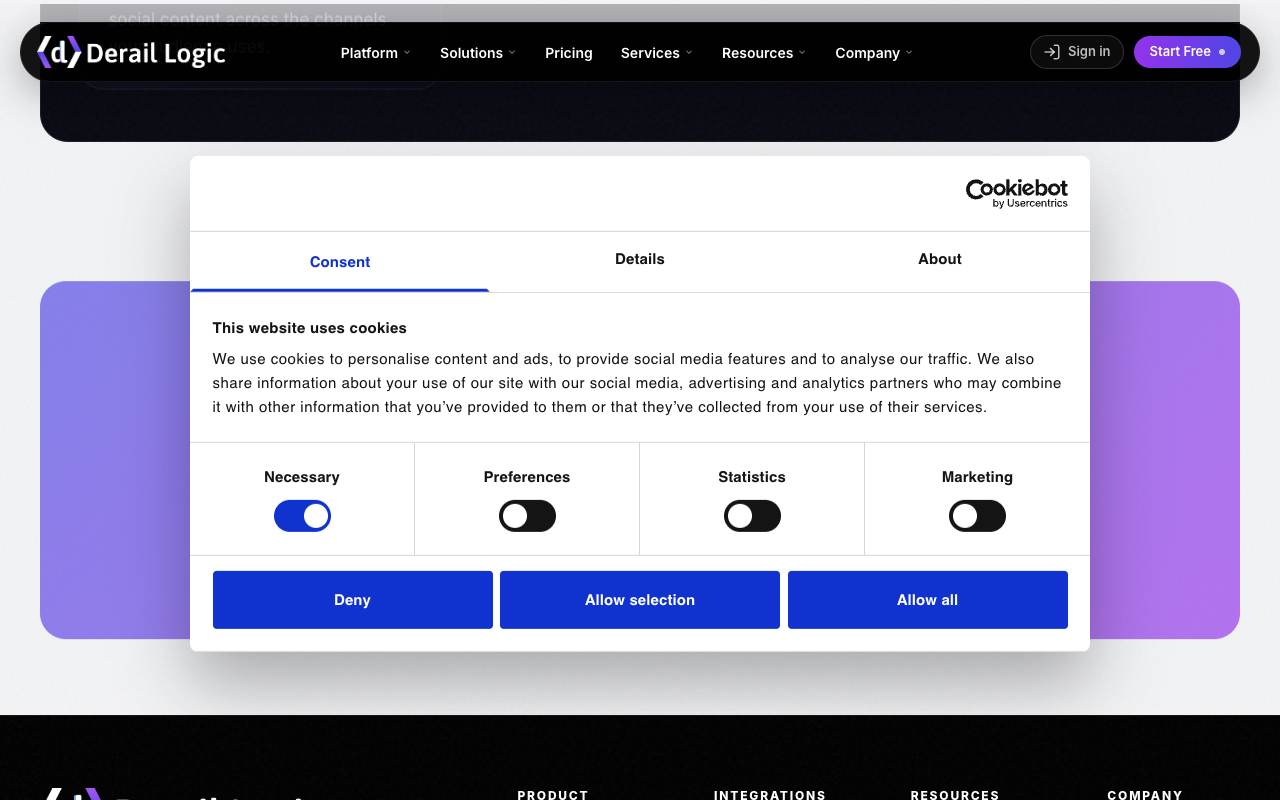Click the Derail Logic wordmark
Viewport: 1280px width, 800px height.
tap(156, 54)
